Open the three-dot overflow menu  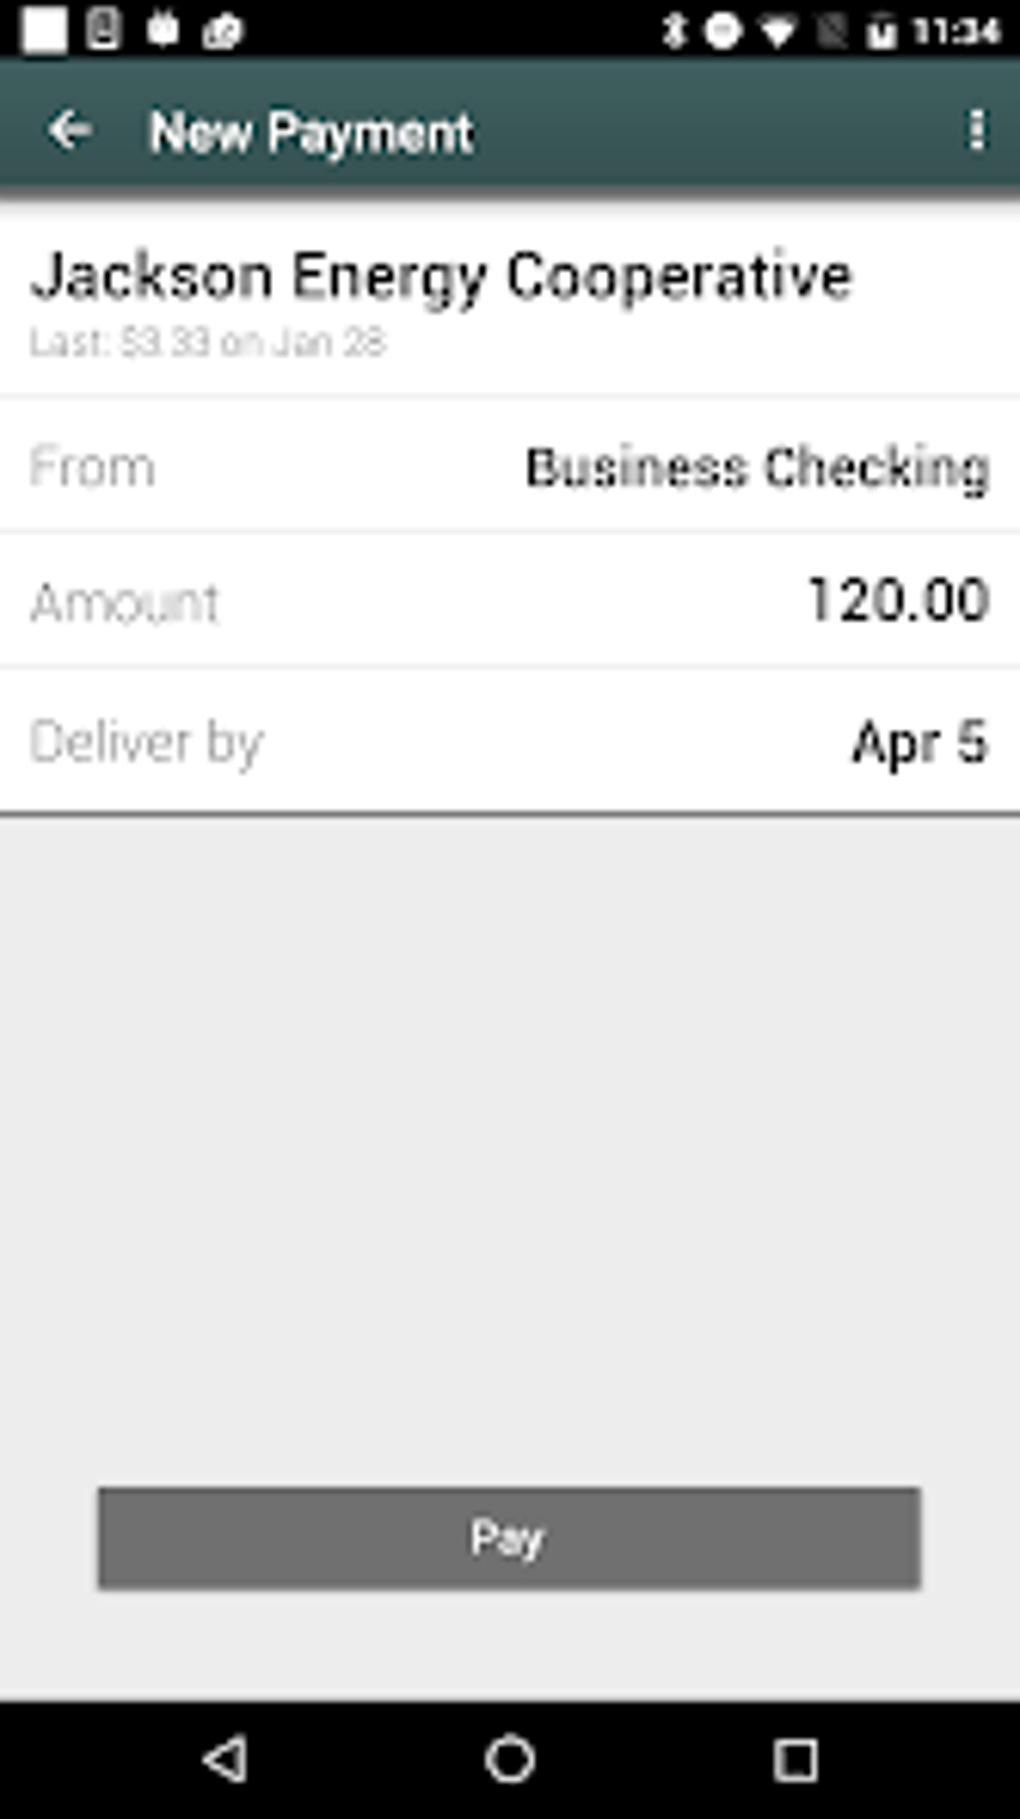pyautogui.click(x=975, y=131)
